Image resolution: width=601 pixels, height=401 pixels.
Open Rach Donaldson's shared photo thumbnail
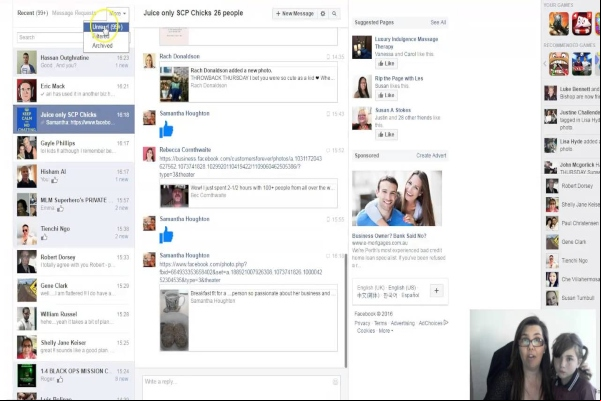coord(174,84)
